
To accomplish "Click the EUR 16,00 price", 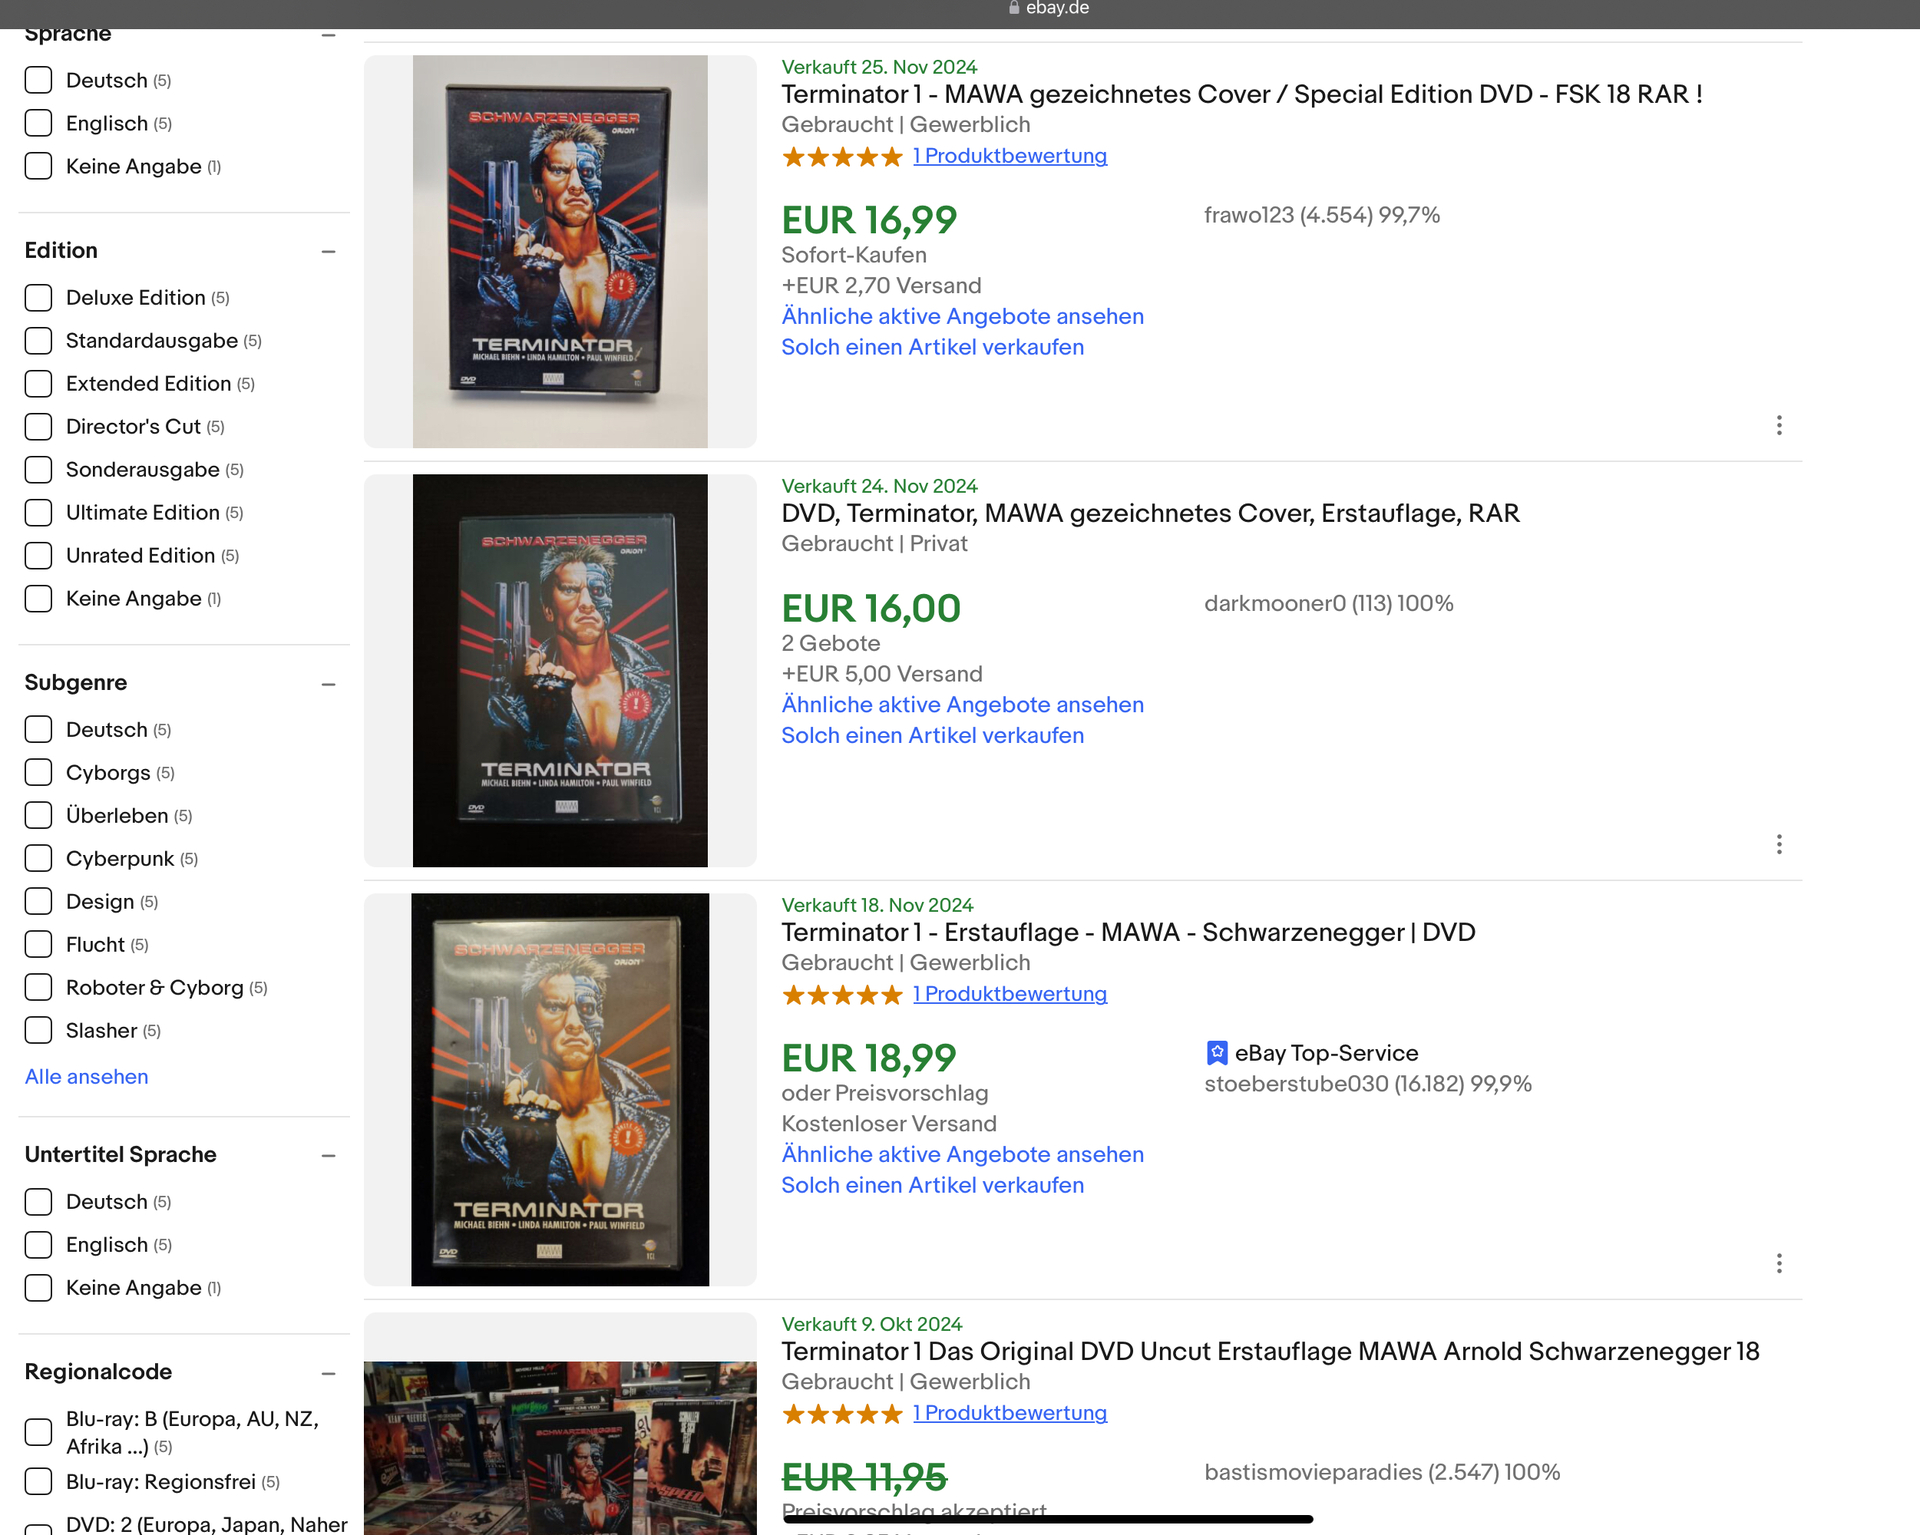I will click(x=871, y=609).
